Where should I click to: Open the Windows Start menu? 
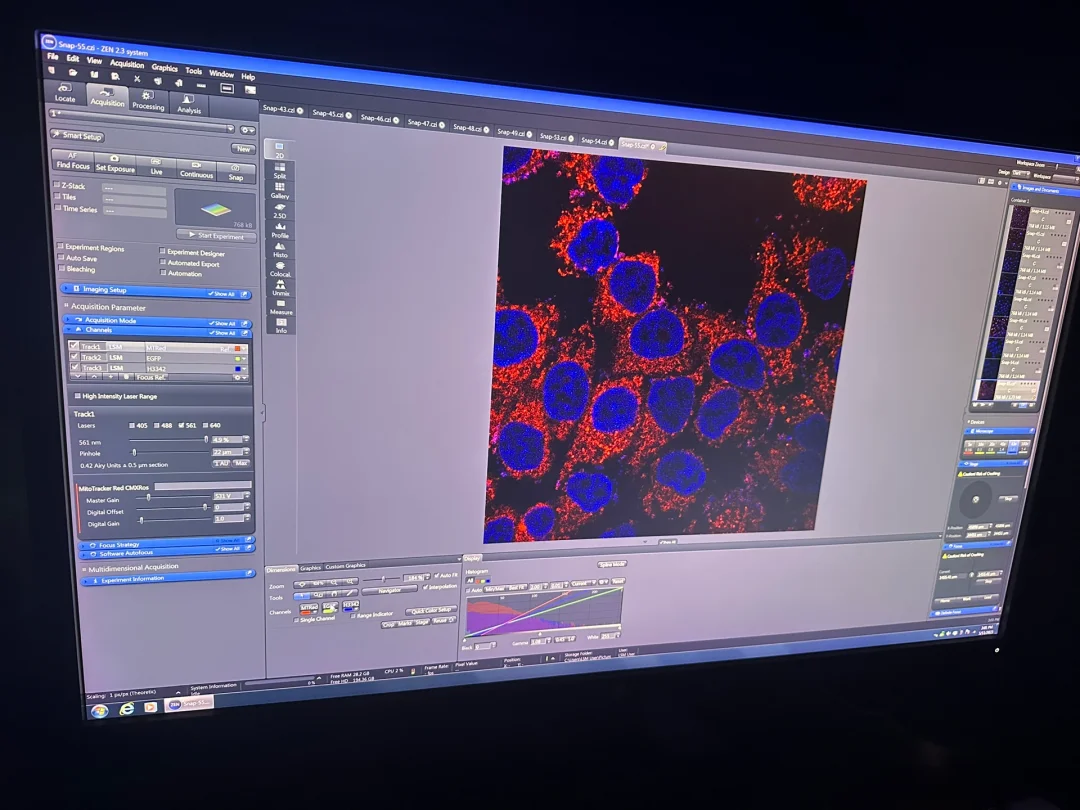[x=99, y=711]
